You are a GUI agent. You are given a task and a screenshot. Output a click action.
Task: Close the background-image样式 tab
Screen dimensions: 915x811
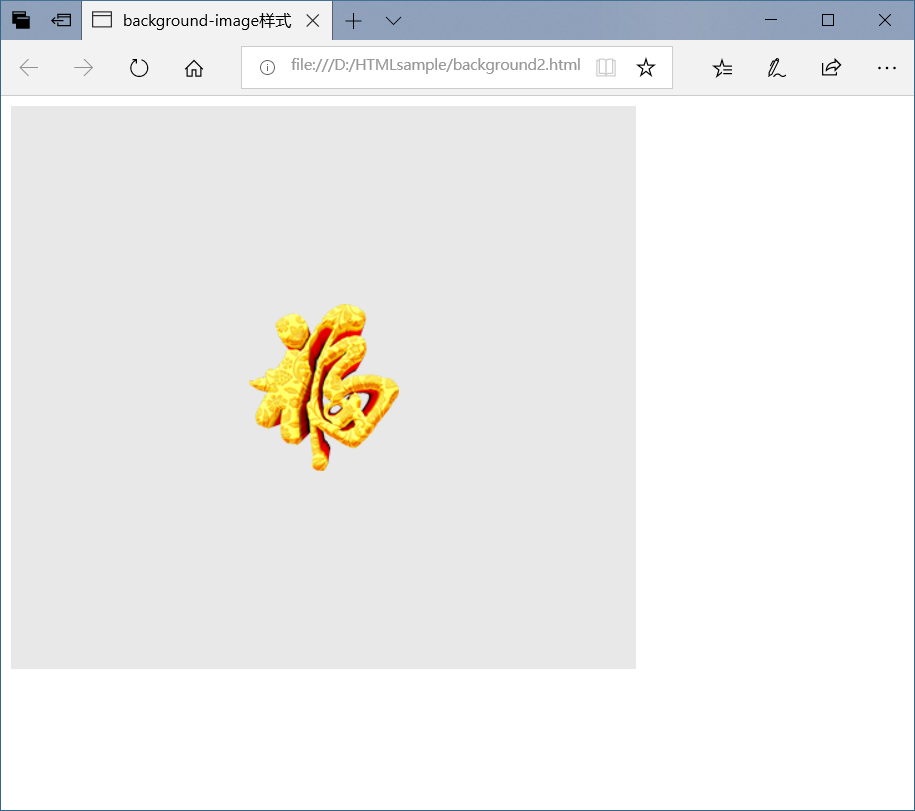[313, 21]
